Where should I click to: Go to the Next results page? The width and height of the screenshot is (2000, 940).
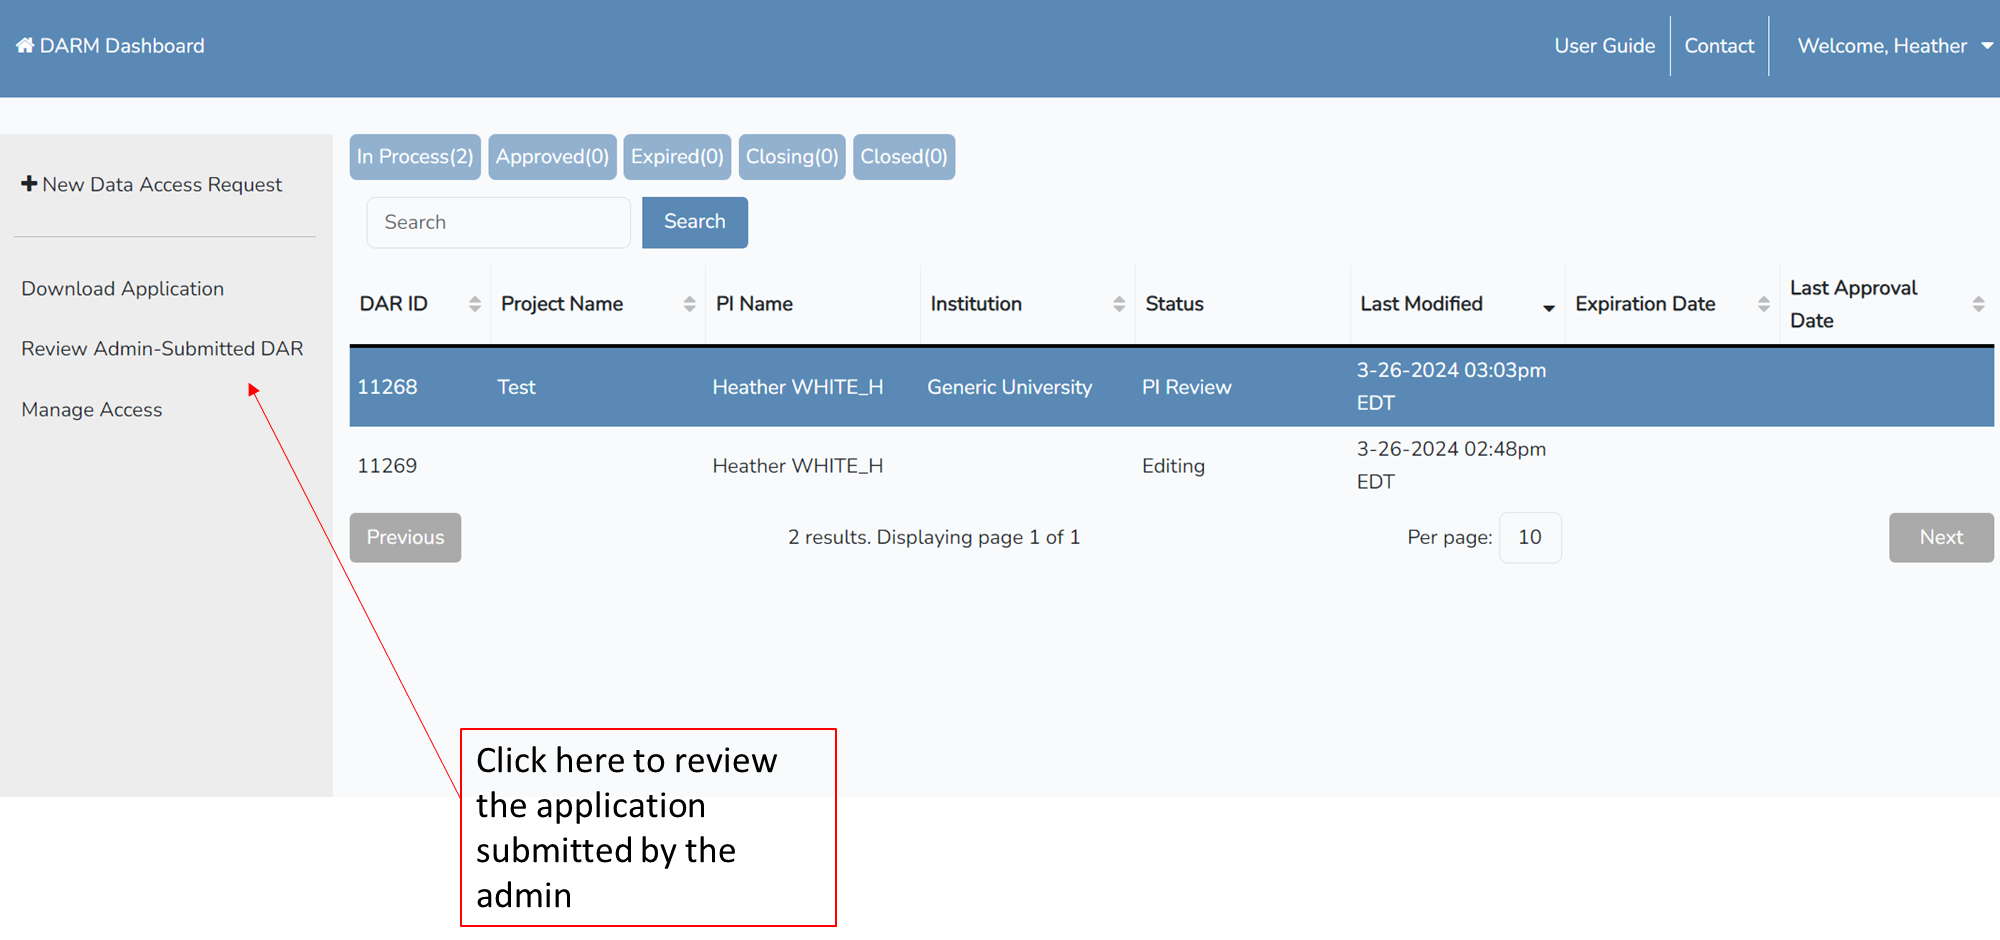(1940, 538)
